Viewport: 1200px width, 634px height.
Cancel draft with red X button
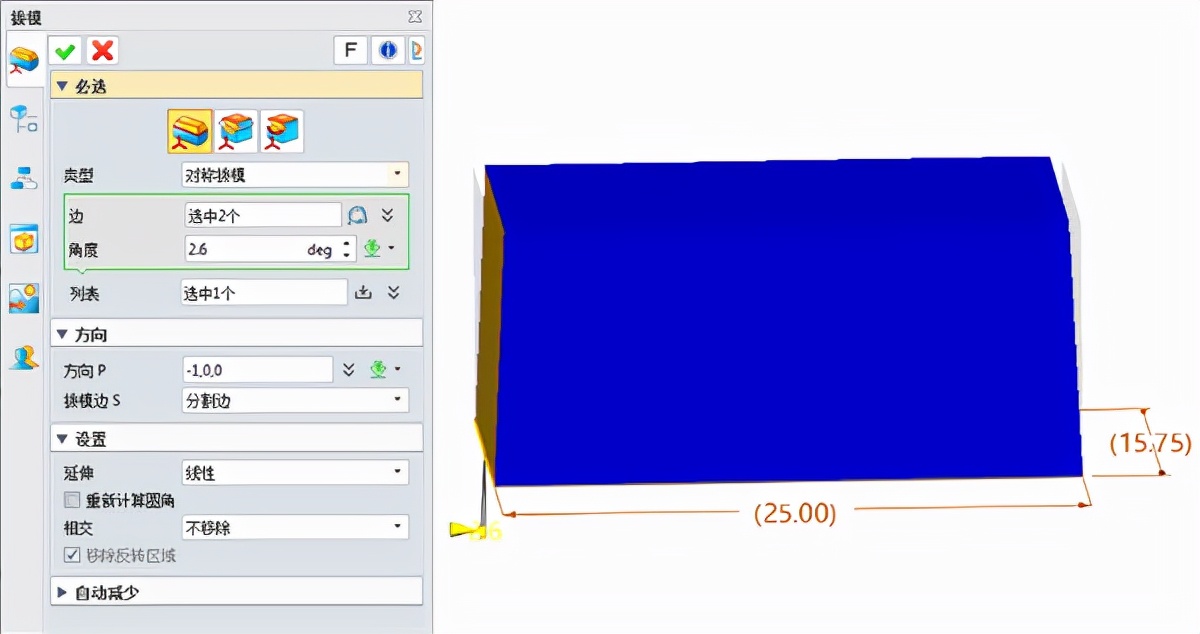(x=102, y=50)
